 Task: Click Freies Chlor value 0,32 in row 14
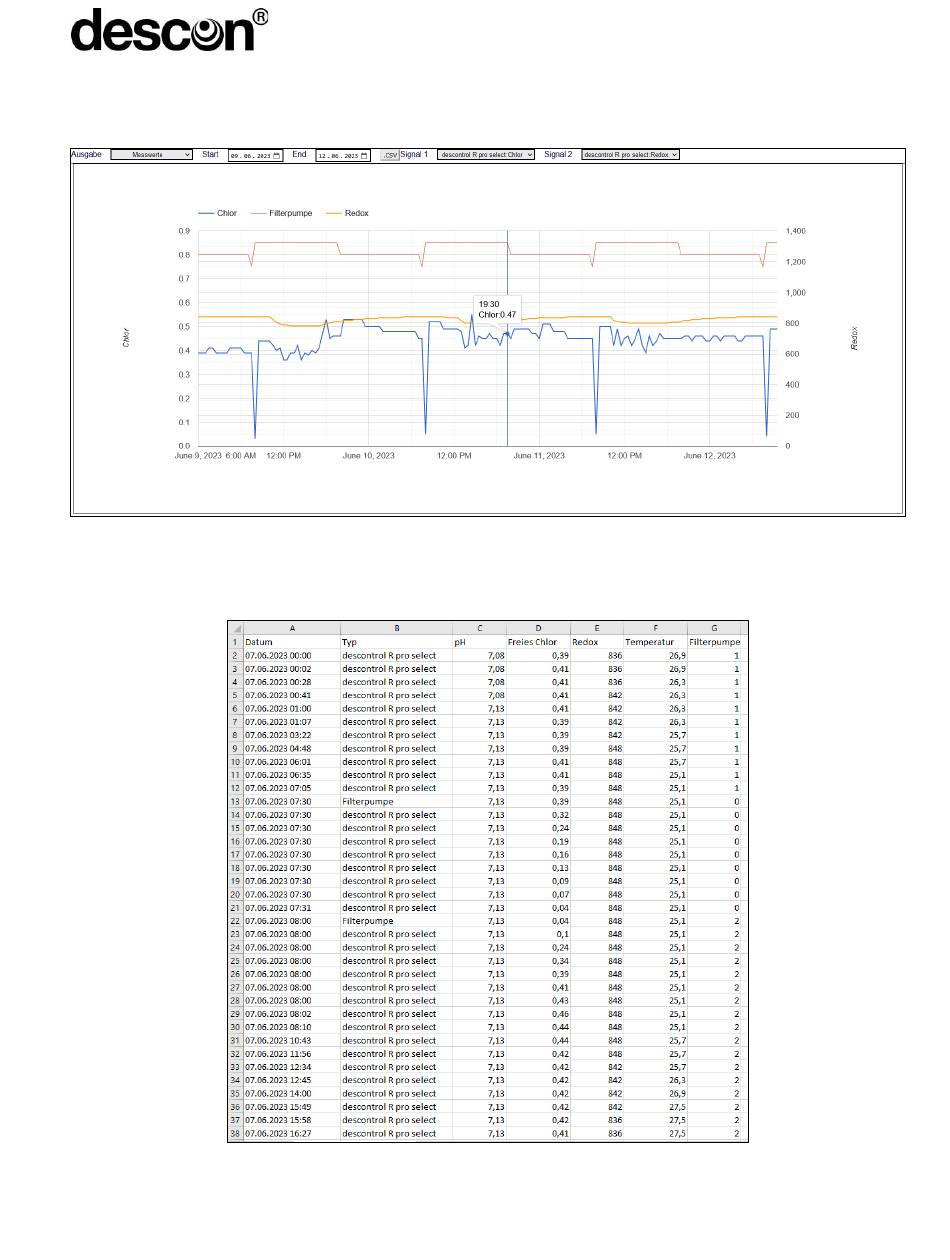(538, 815)
